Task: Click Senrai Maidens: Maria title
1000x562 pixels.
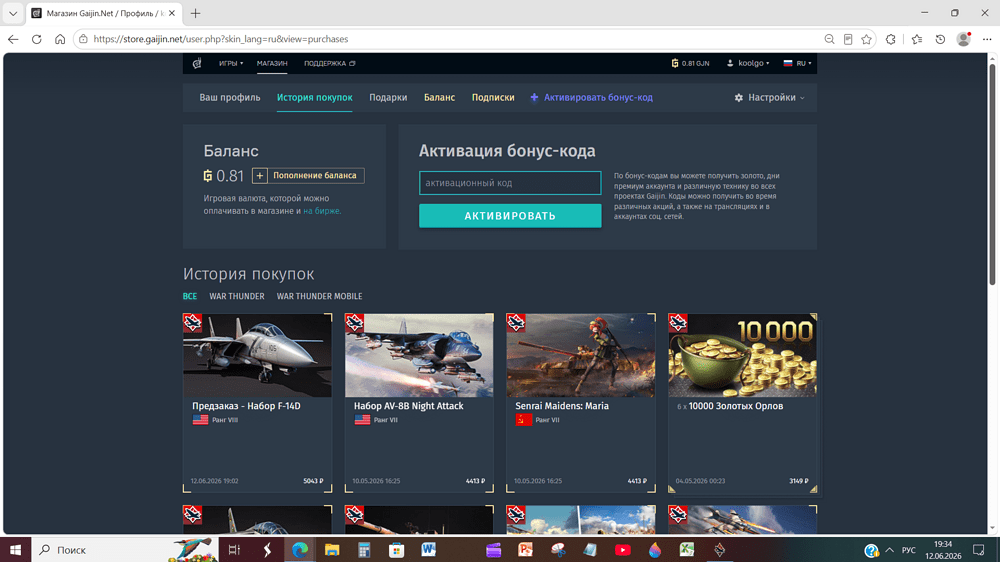Action: point(562,406)
